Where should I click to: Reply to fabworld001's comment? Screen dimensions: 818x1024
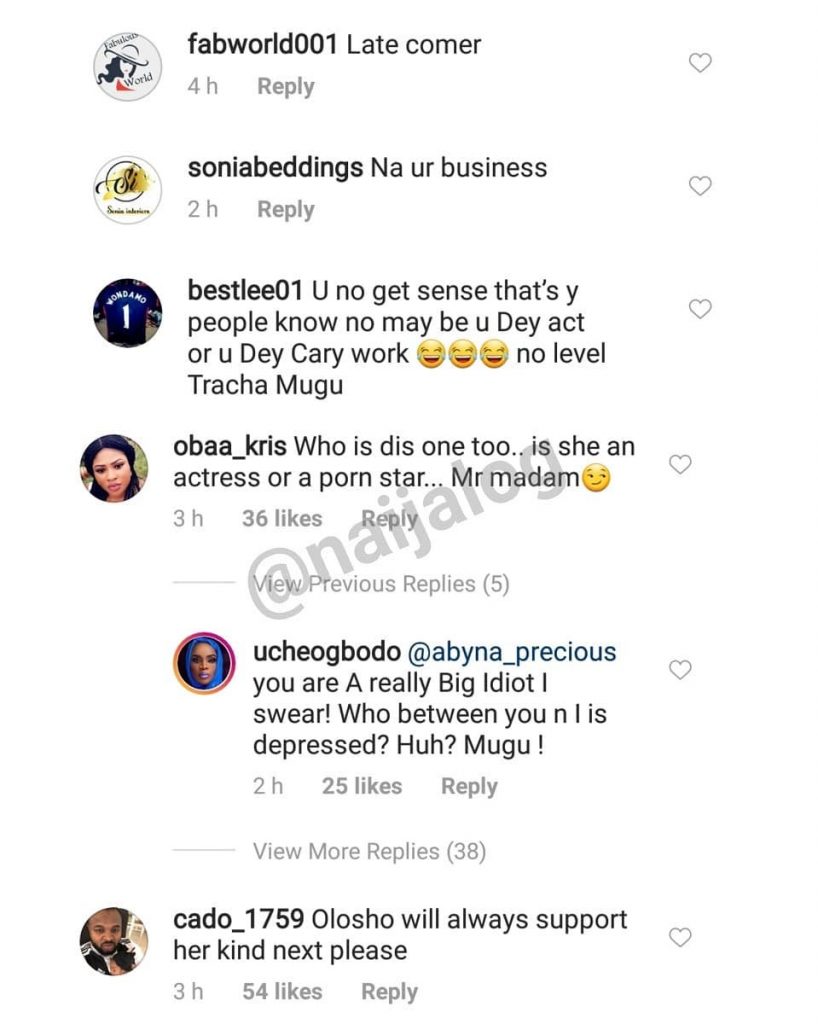tap(286, 87)
